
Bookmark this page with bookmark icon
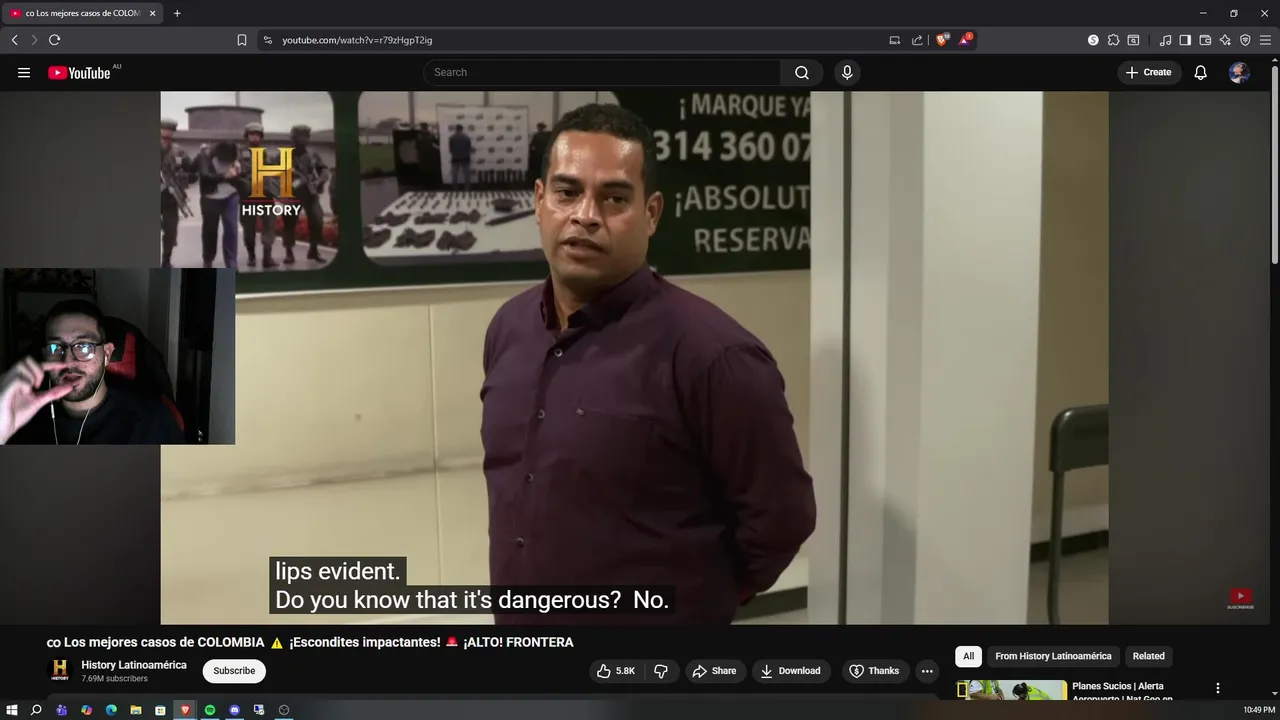point(242,40)
